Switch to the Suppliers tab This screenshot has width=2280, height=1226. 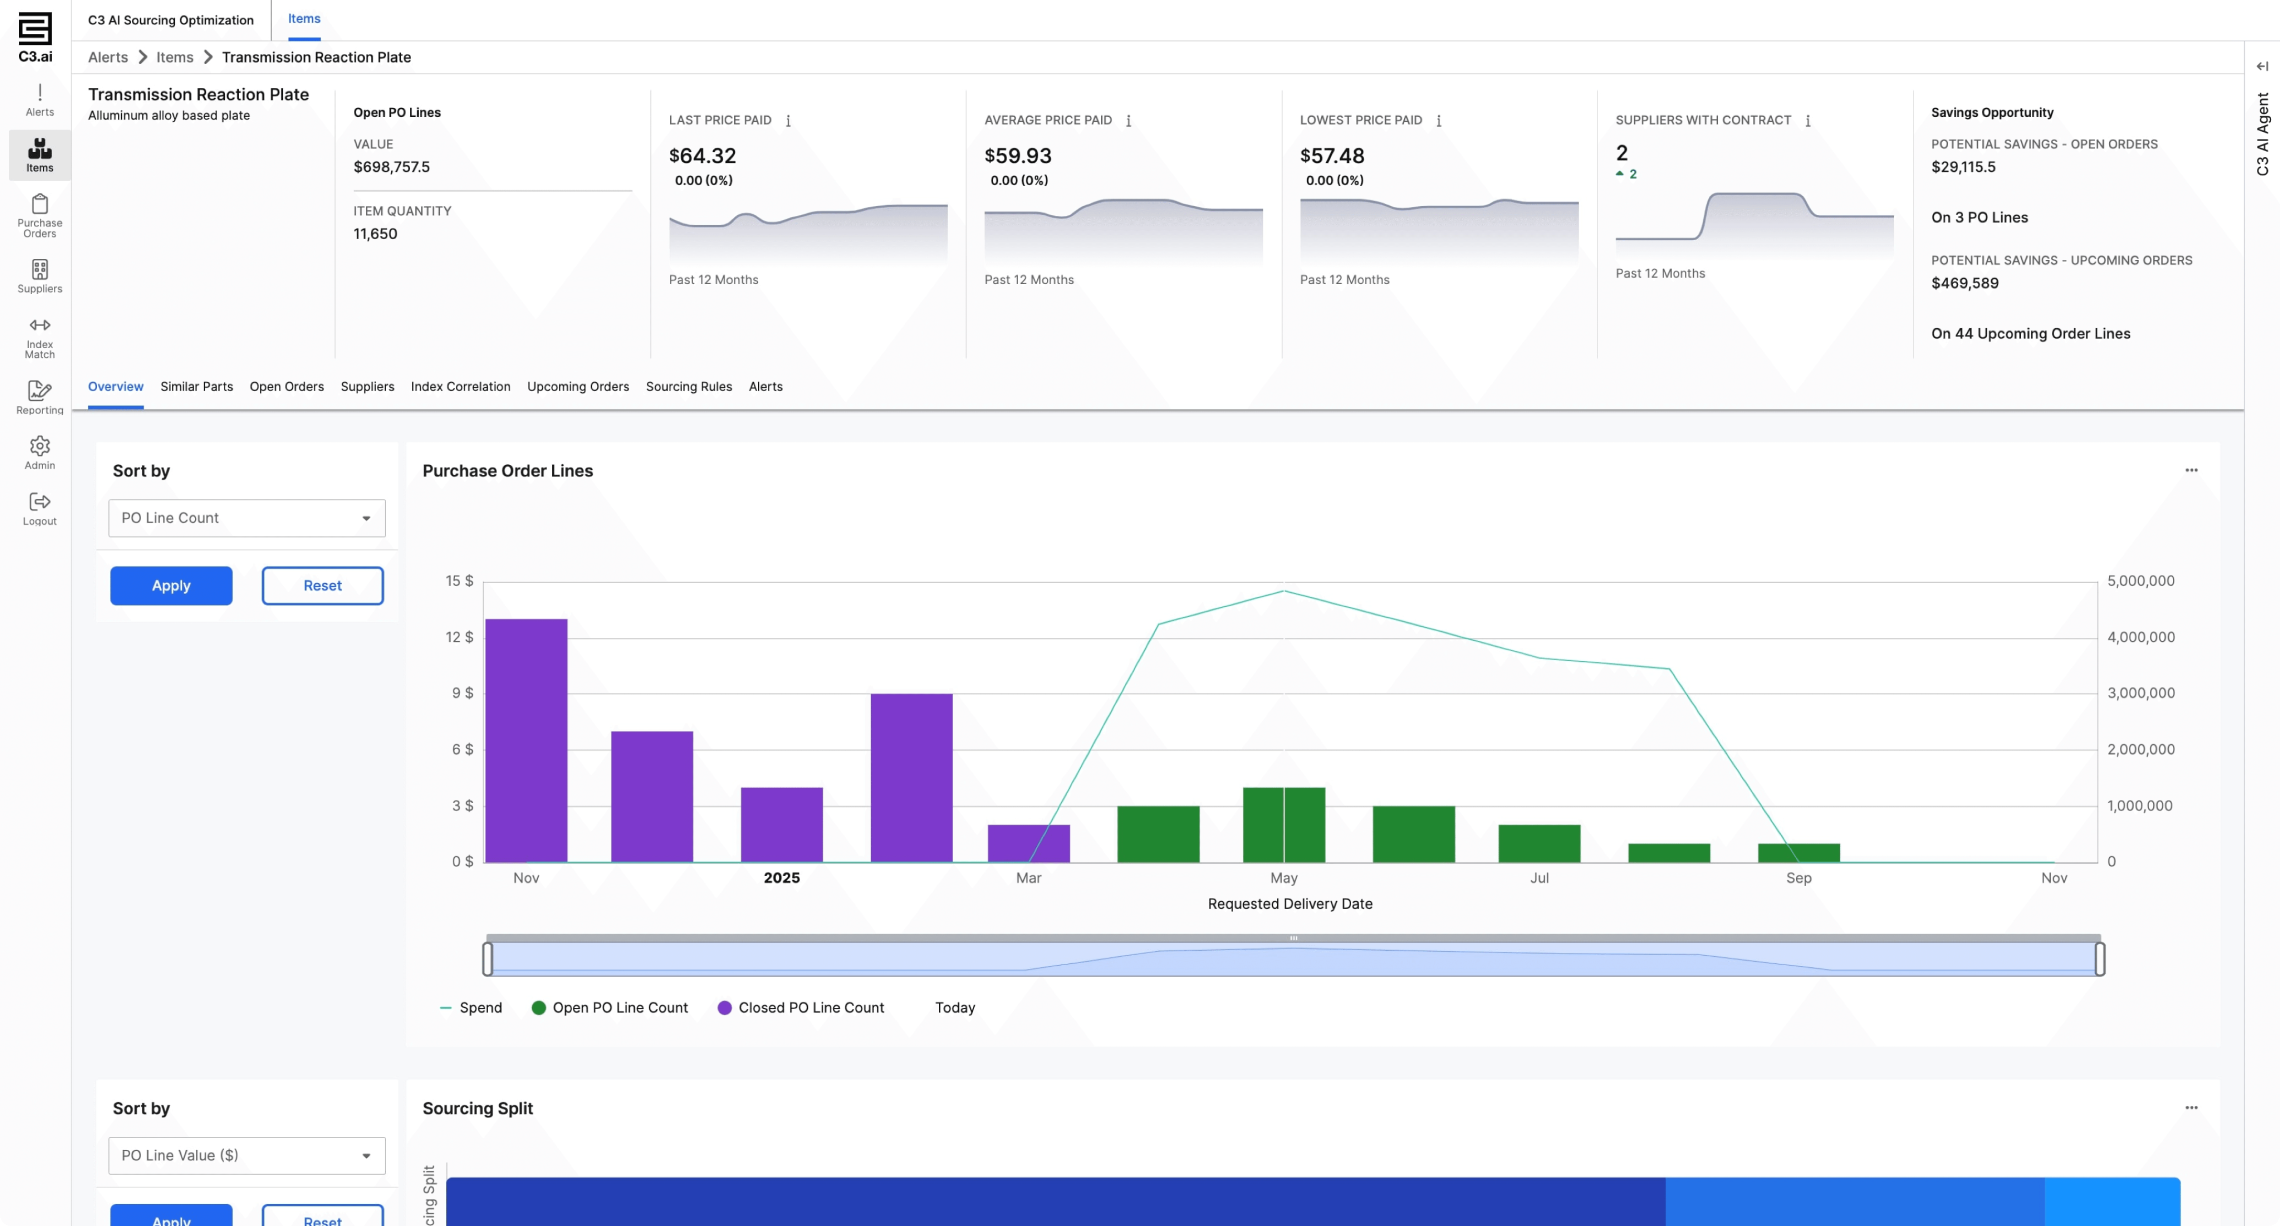[x=367, y=386]
